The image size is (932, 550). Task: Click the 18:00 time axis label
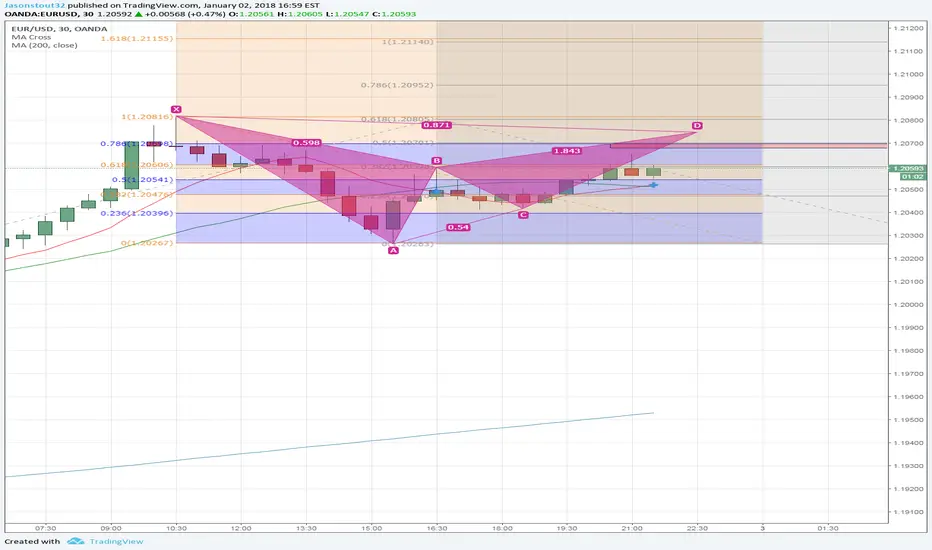pyautogui.click(x=502, y=528)
